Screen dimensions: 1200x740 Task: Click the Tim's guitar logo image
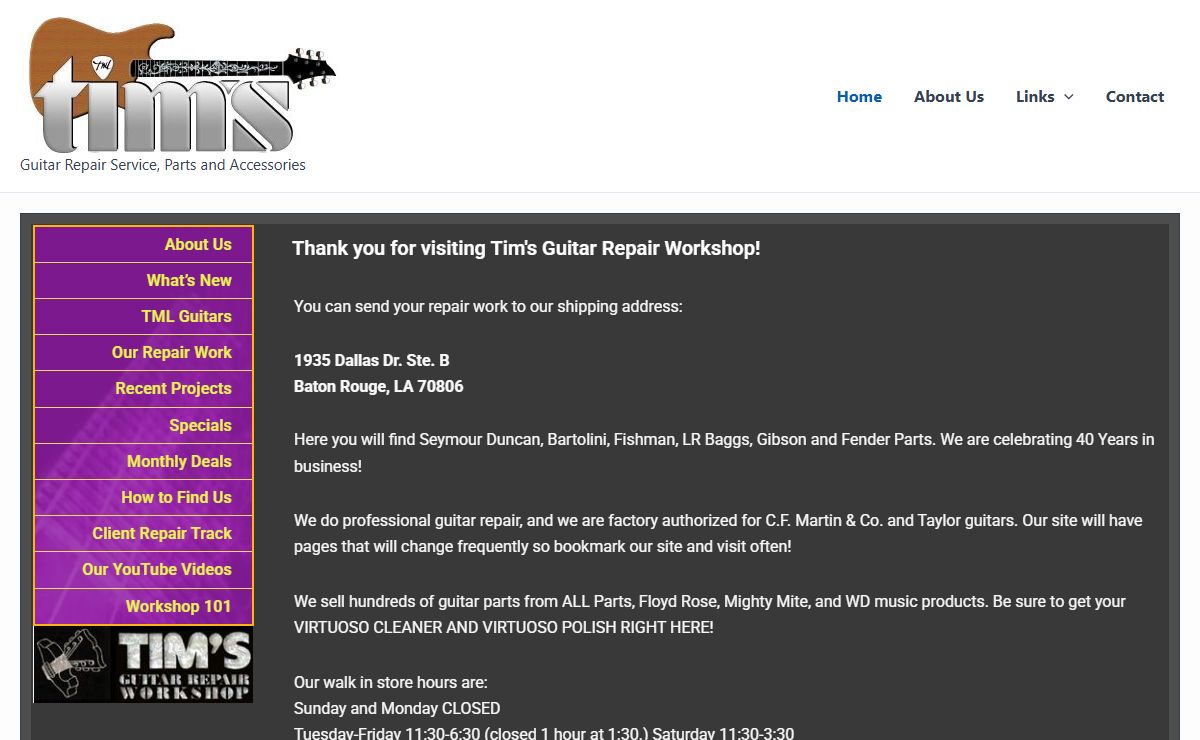[x=182, y=85]
